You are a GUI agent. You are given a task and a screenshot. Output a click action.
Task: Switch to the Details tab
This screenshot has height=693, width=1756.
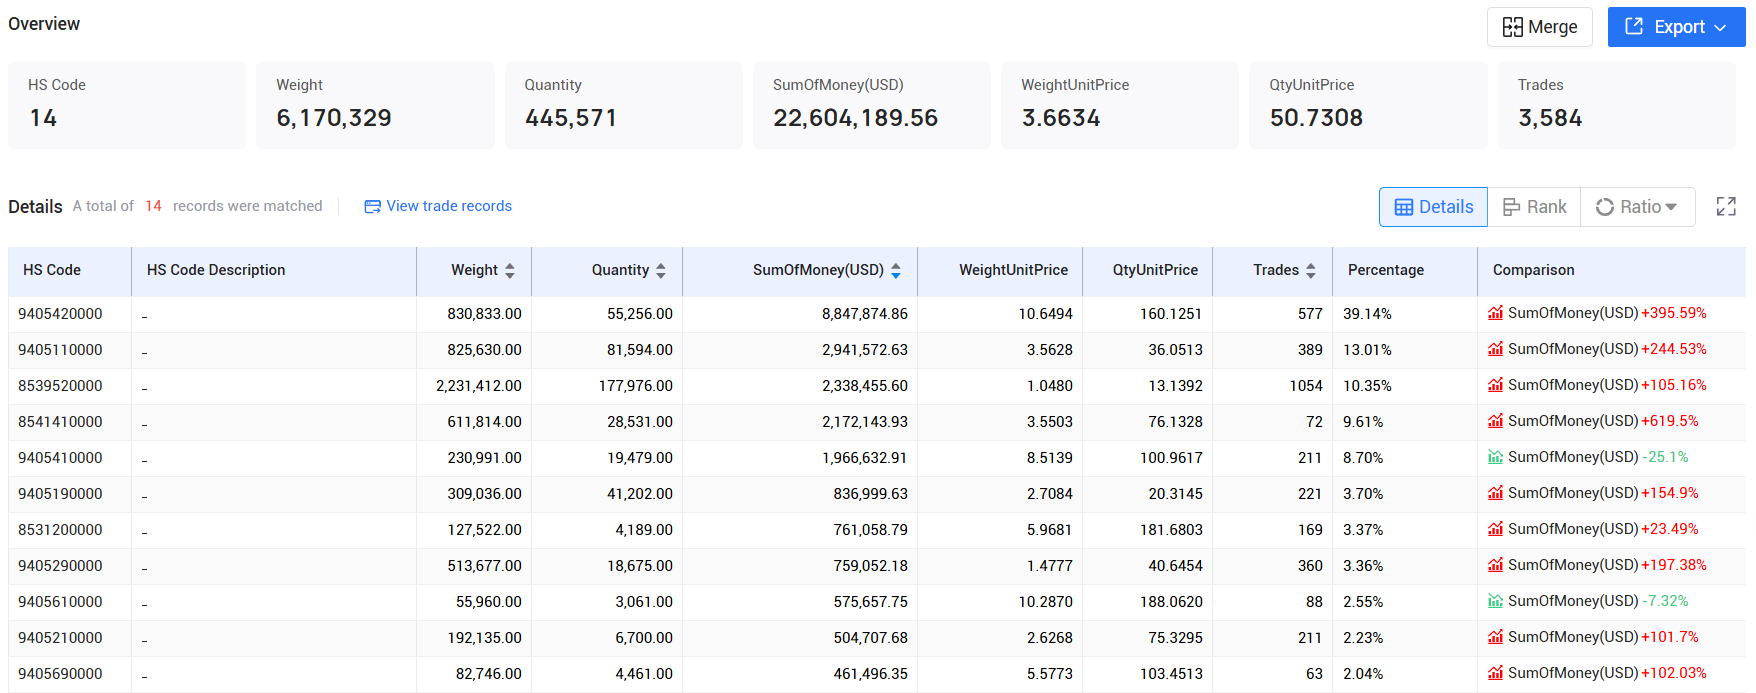[x=1433, y=207]
